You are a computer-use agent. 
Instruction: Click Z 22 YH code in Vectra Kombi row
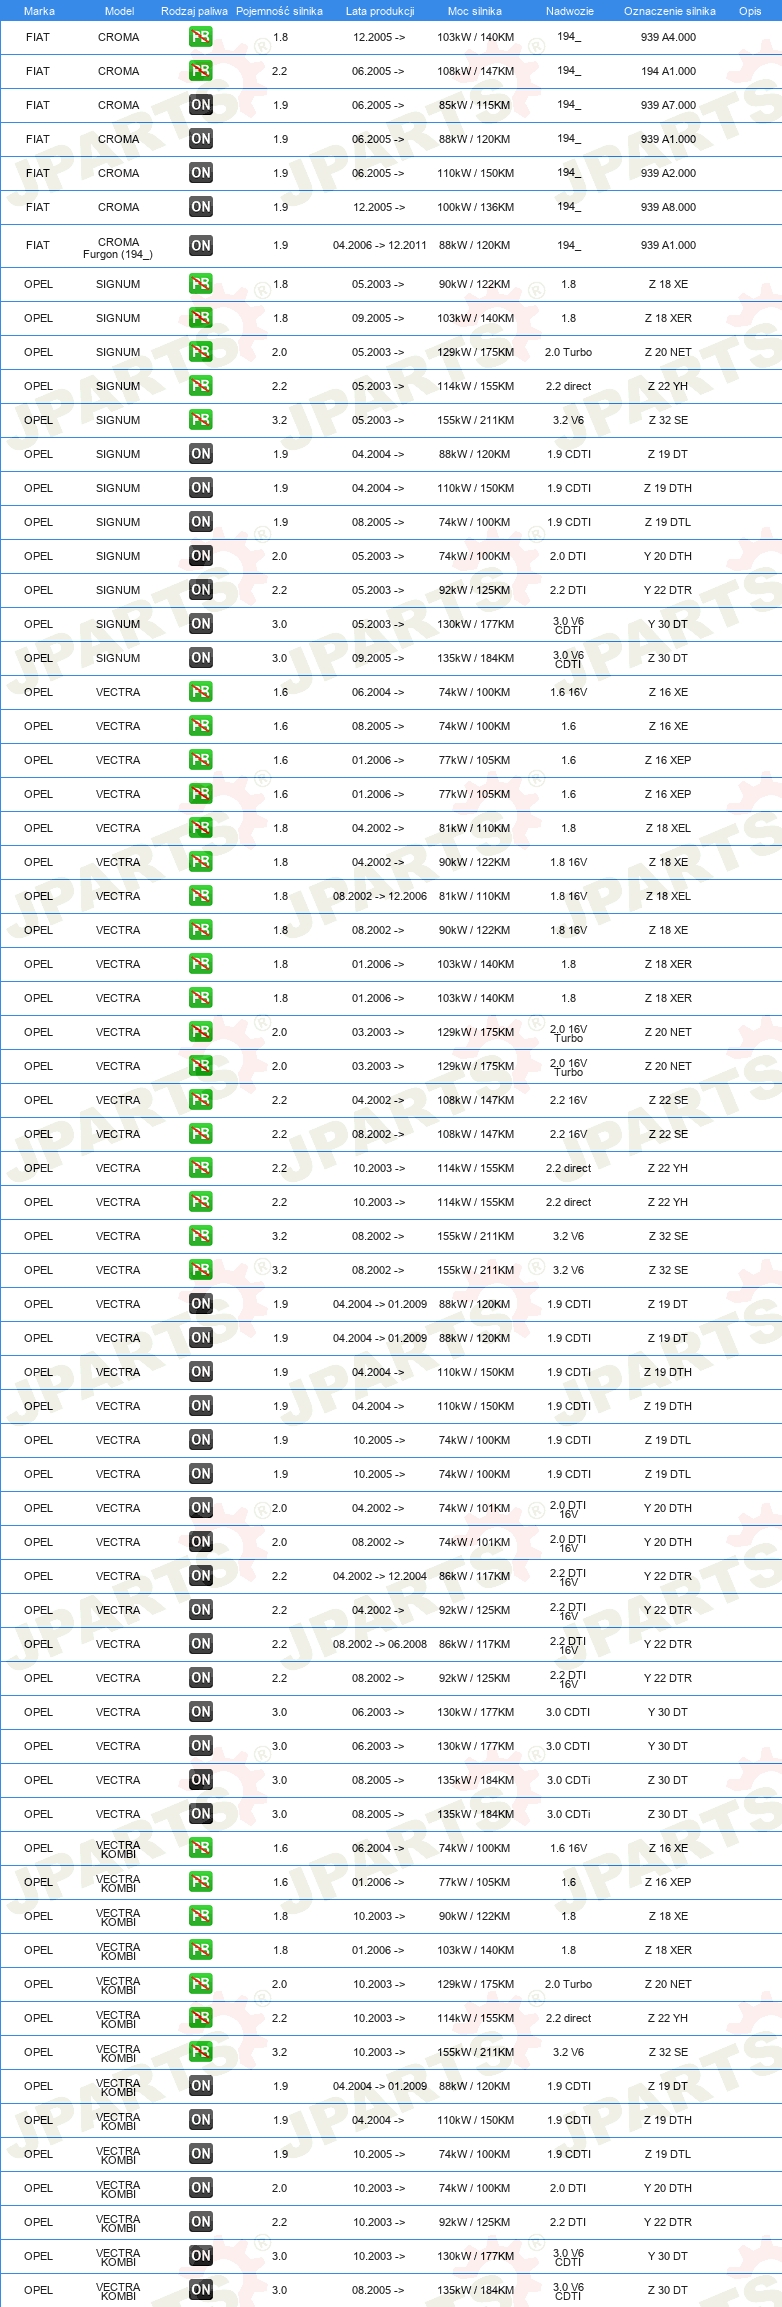pos(668,2018)
